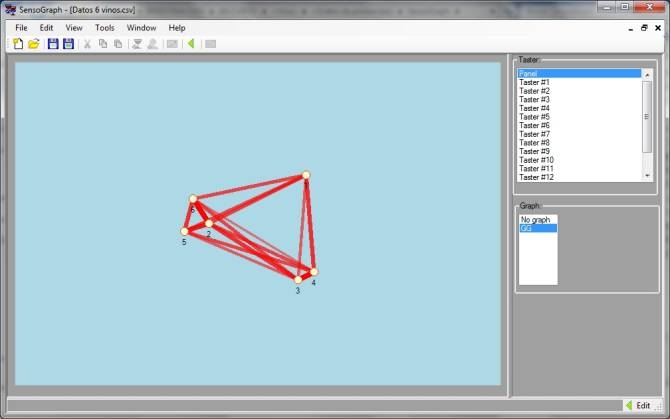Image resolution: width=670 pixels, height=419 pixels.
Task: Click the Paste icon in toolbar
Action: pos(118,44)
